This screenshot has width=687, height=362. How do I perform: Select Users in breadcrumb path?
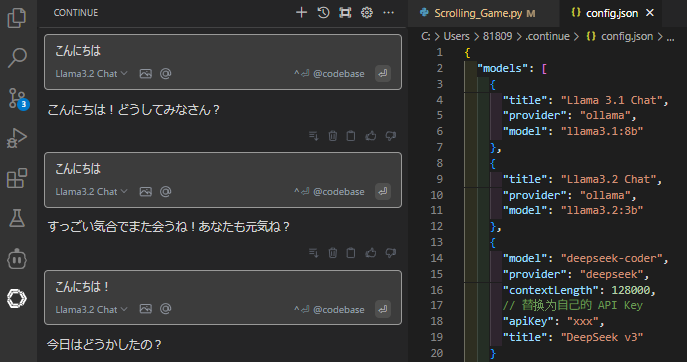pos(456,36)
